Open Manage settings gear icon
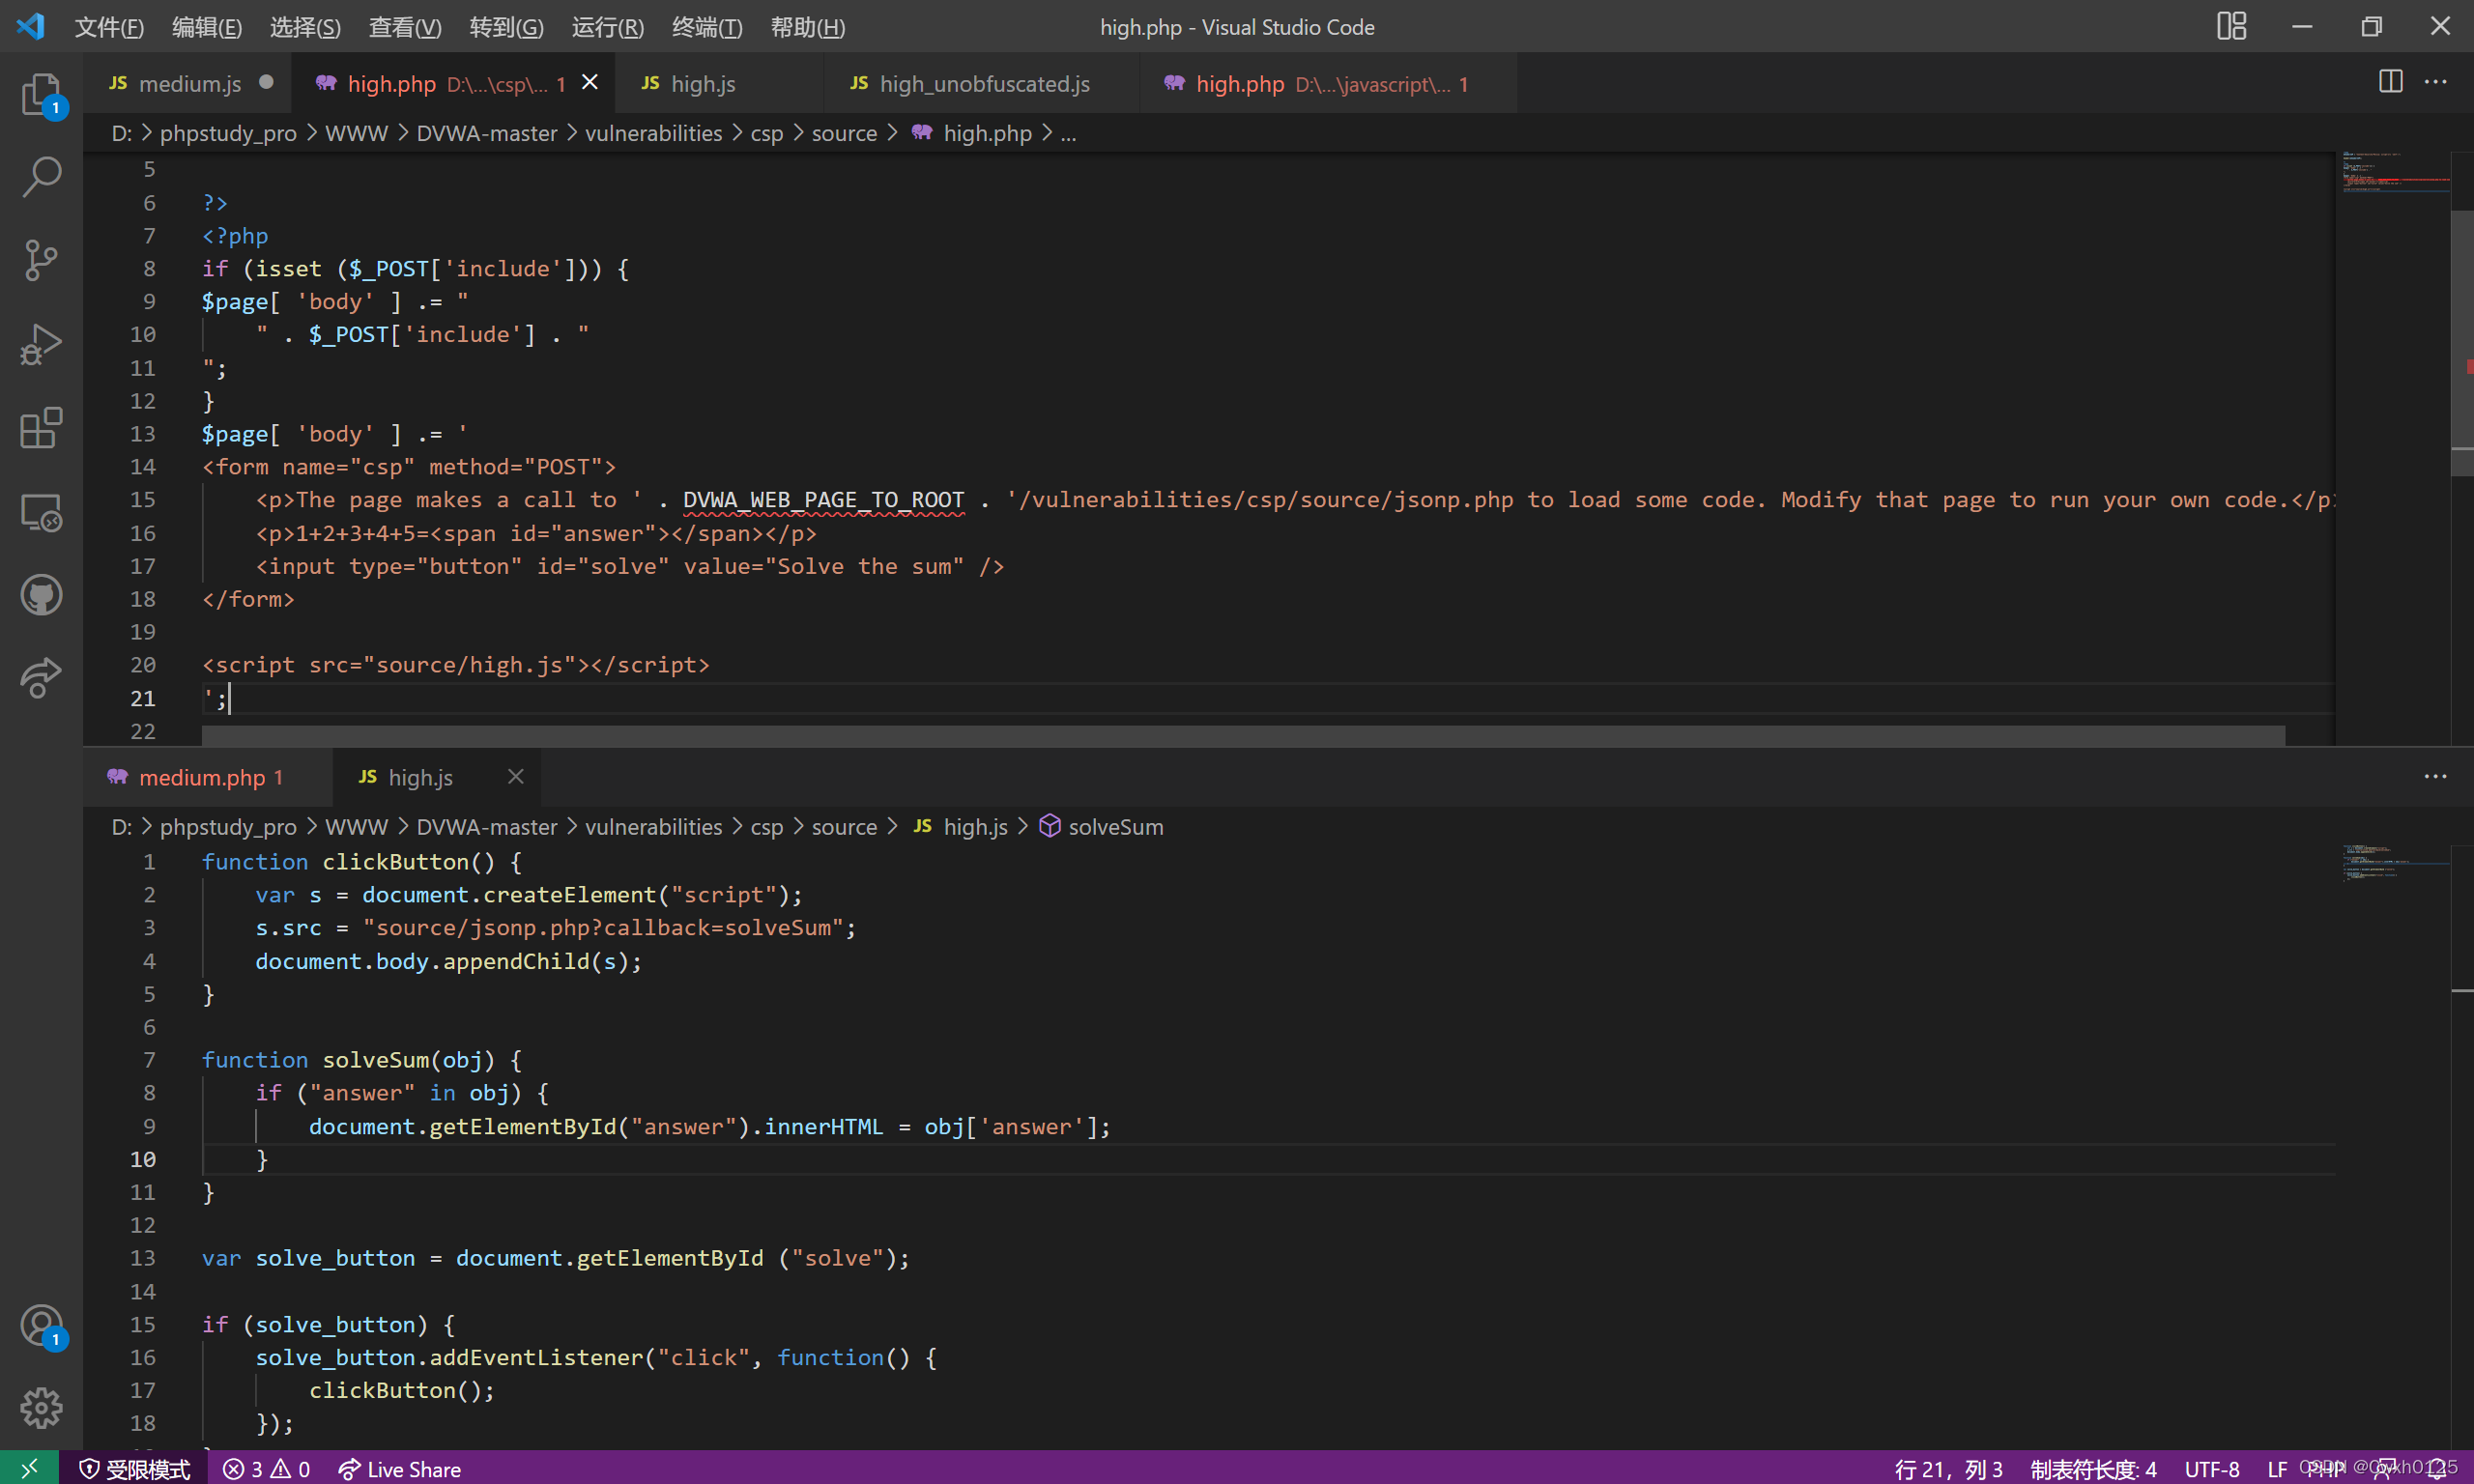 click(x=41, y=1408)
